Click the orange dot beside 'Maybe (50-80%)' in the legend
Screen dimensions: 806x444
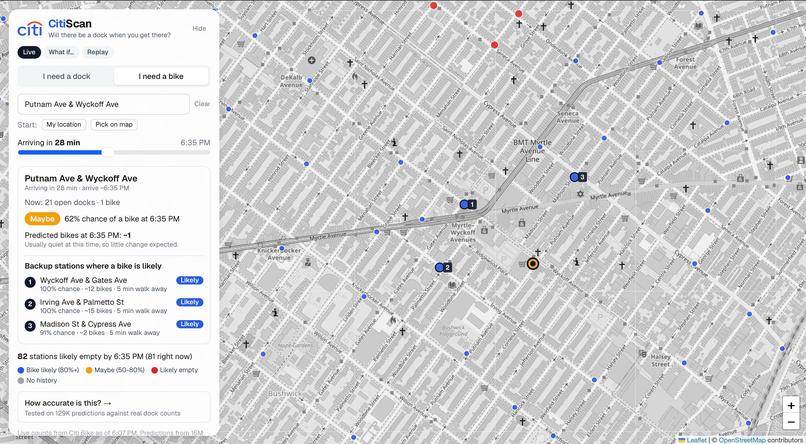(89, 370)
